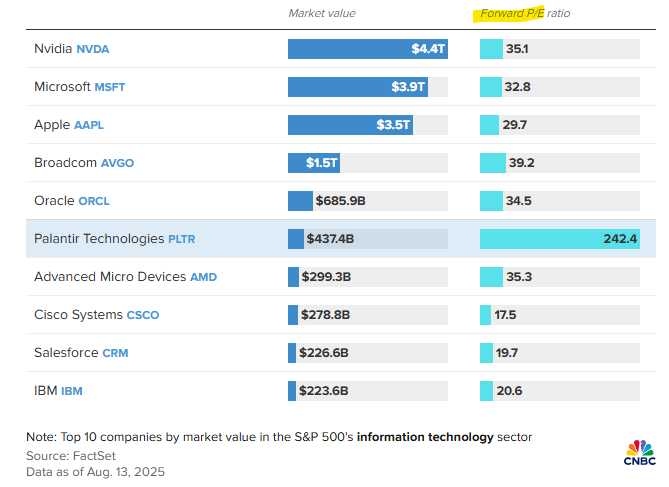Select the CSCO ticker link

142,315
